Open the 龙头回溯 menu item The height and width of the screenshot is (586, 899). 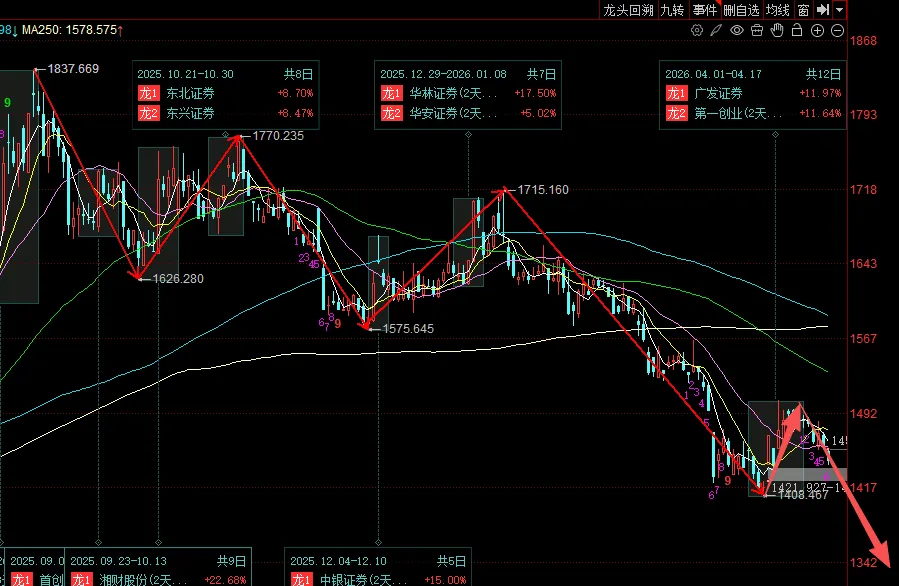pyautogui.click(x=631, y=9)
